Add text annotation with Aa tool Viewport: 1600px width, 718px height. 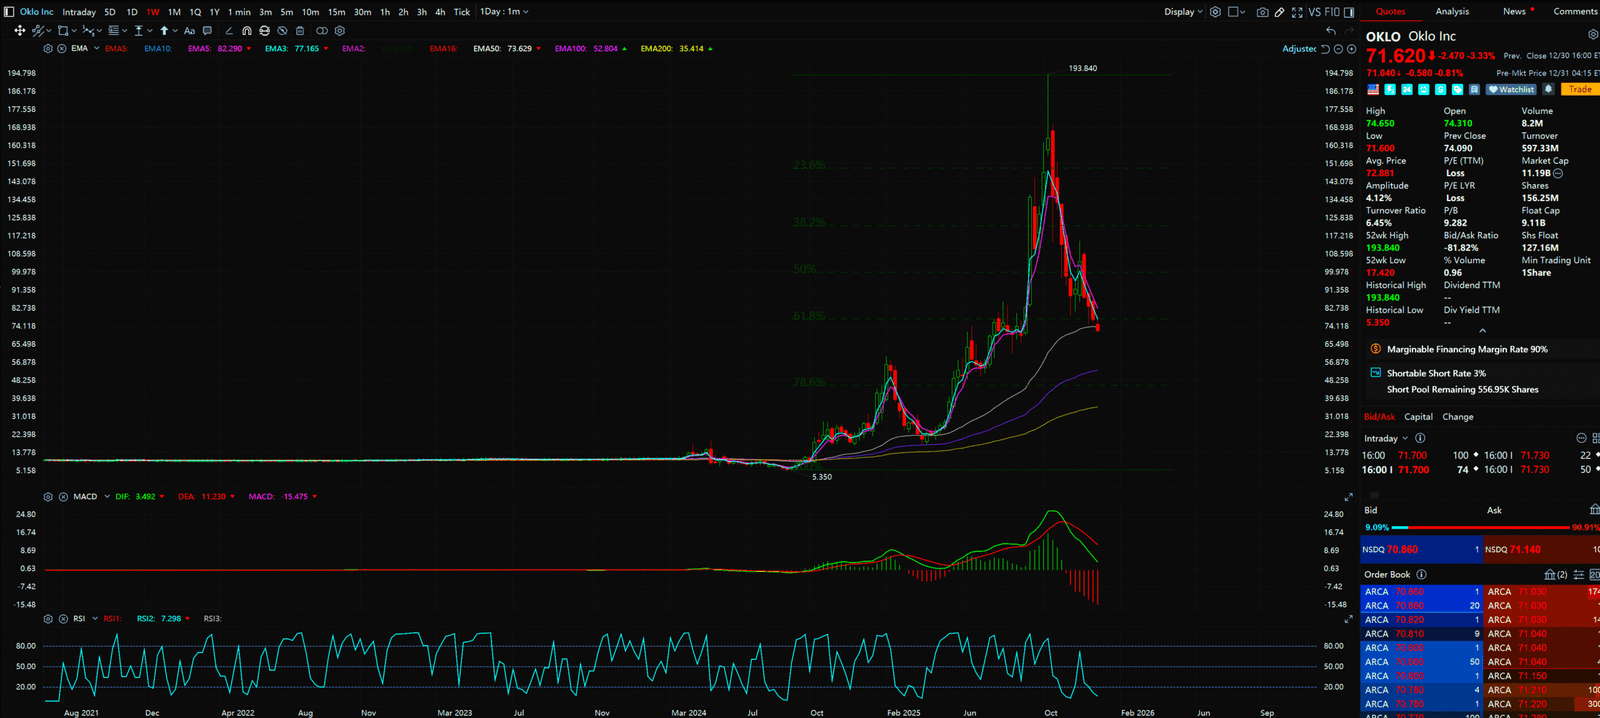189,31
